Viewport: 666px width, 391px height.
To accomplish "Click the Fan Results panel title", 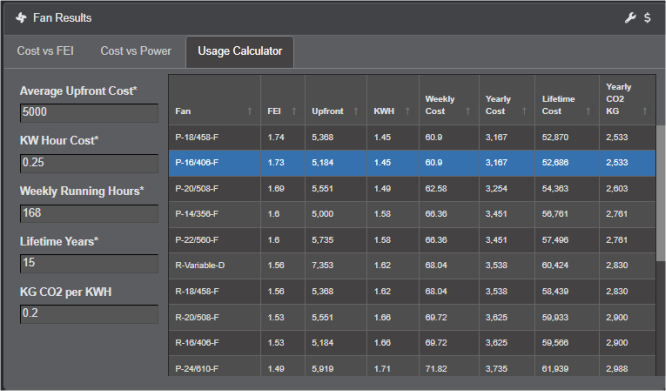I will 62,18.
